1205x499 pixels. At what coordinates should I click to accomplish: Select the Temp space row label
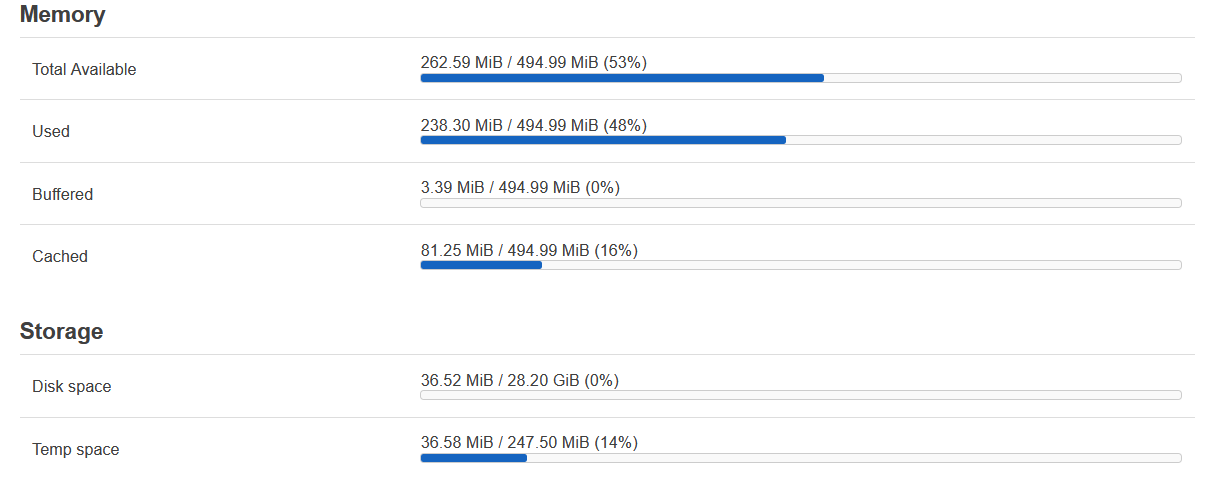(x=75, y=450)
